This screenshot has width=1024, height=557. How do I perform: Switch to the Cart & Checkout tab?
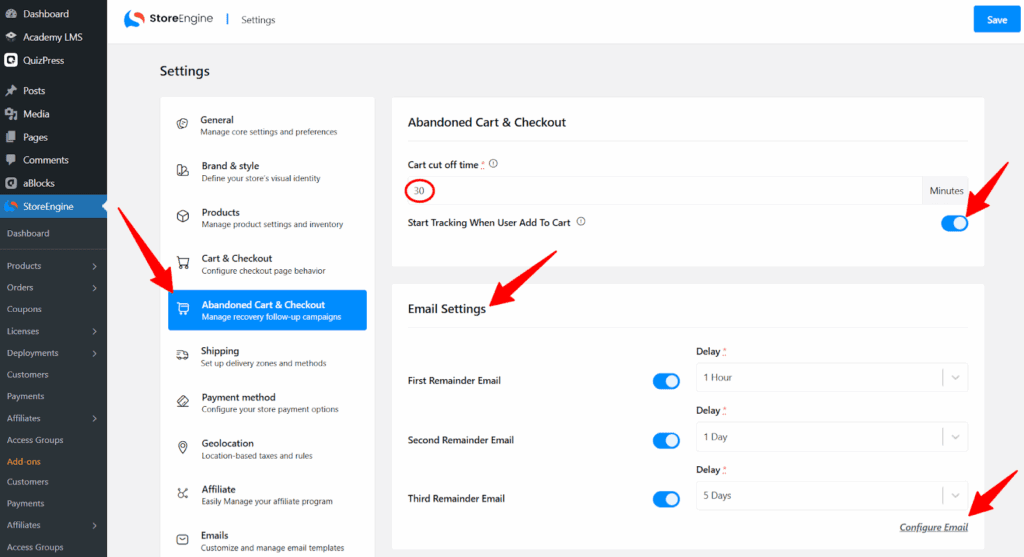[x=267, y=264]
